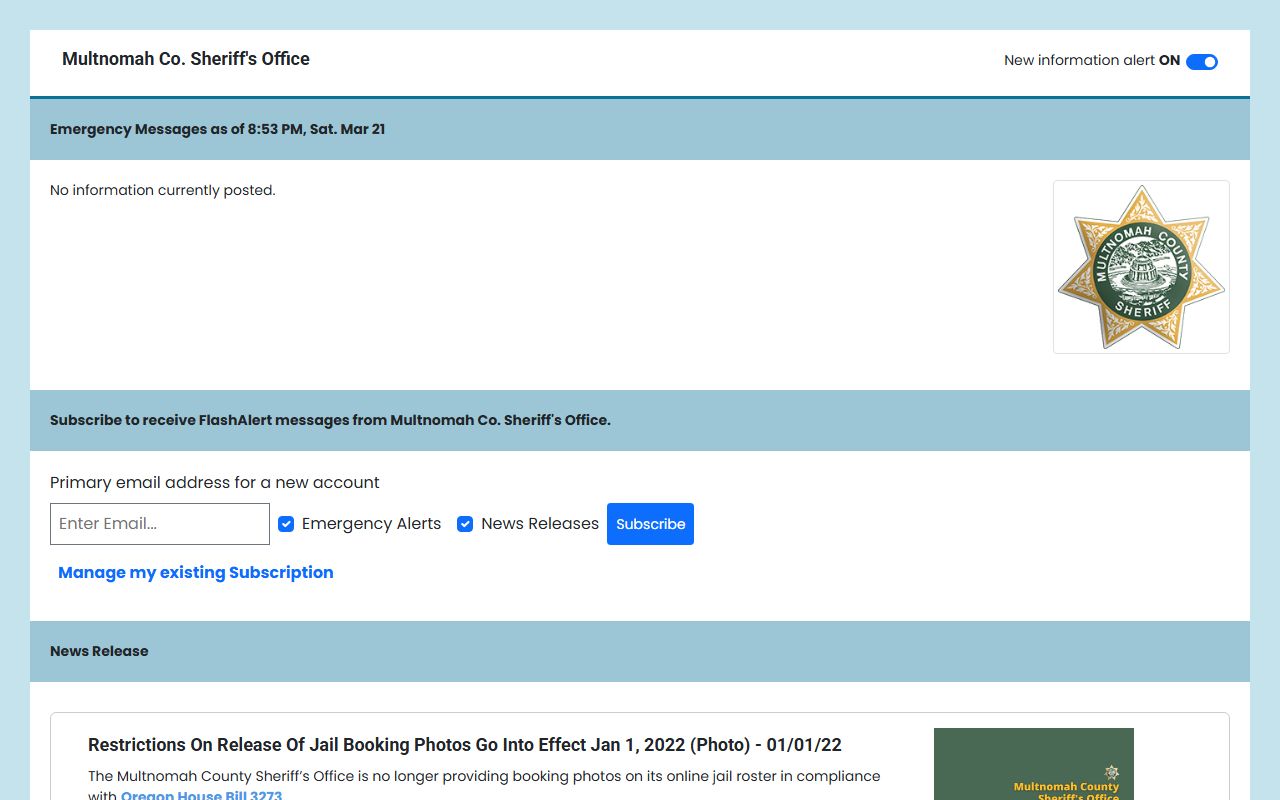Toggle the New information alert switch
The image size is (1280, 800).
click(1201, 62)
